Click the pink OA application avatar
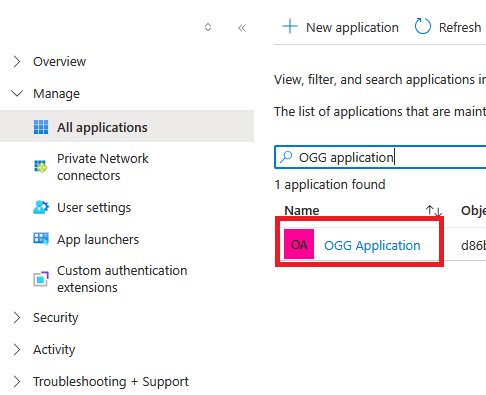This screenshot has height=395, width=486. (x=299, y=244)
